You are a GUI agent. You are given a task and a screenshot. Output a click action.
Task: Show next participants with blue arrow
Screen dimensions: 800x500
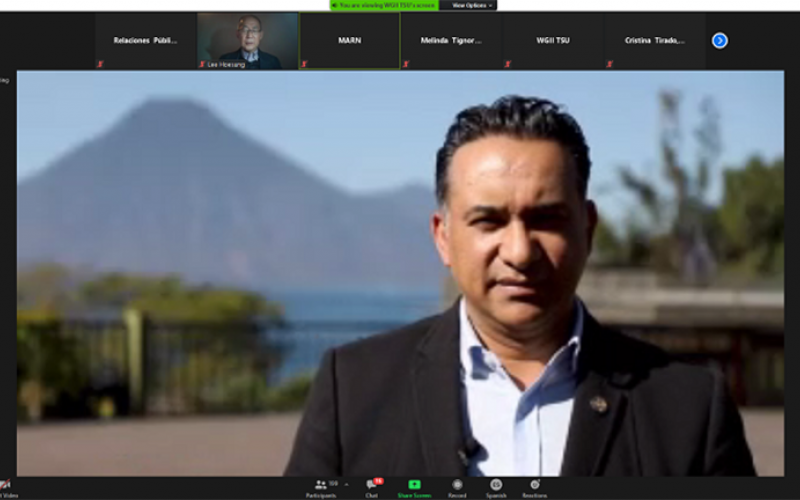click(x=719, y=40)
